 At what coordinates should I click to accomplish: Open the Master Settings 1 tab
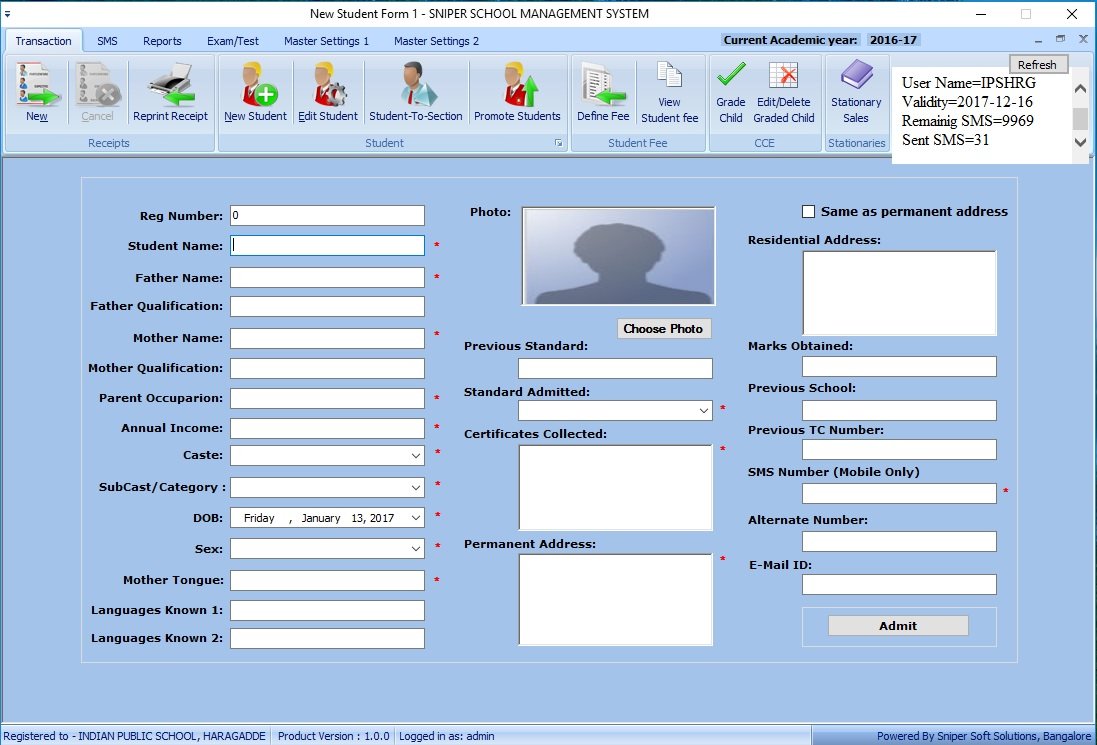(326, 41)
